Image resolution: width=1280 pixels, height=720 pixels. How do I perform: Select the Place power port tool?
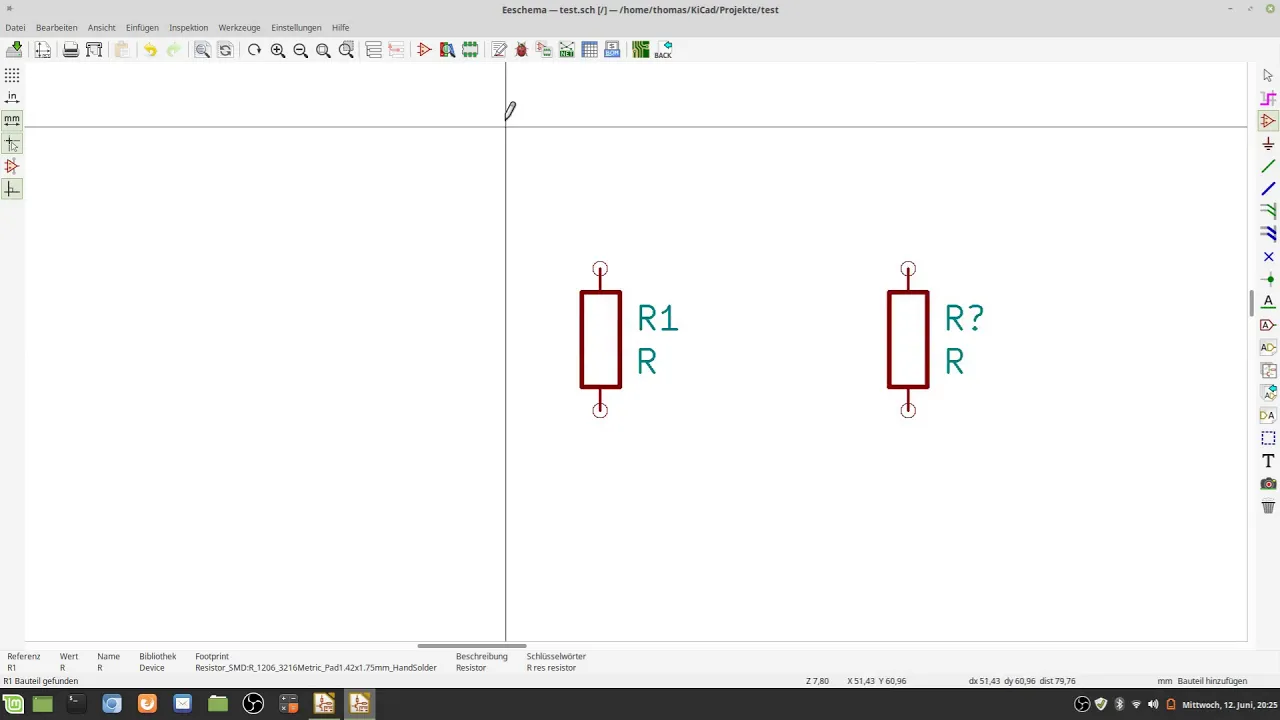[x=1268, y=144]
